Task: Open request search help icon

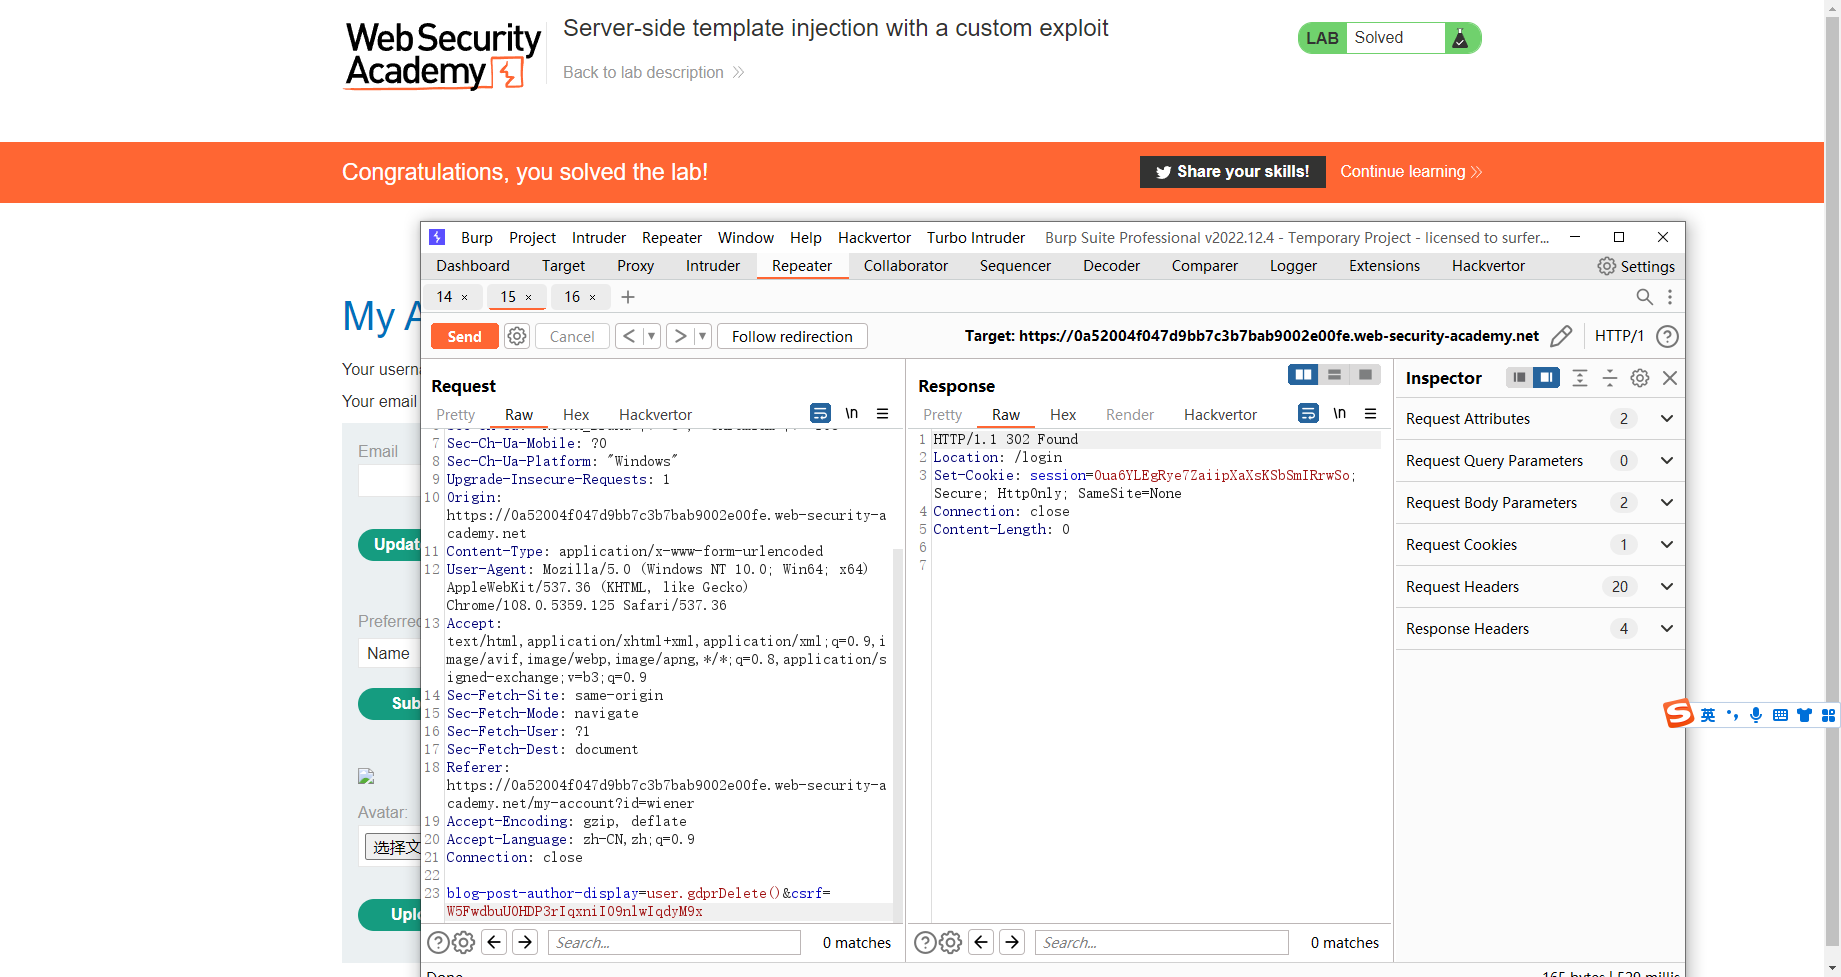Action: (x=438, y=942)
